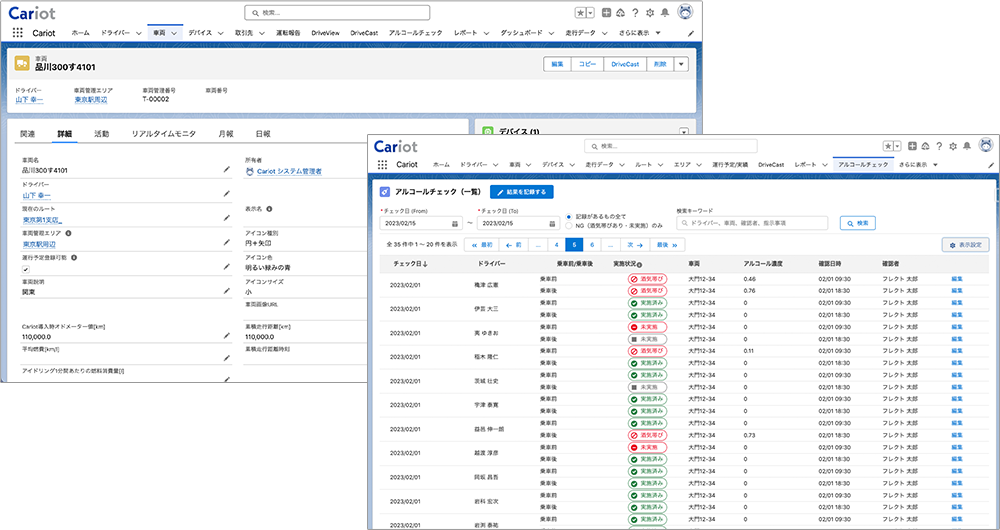Screen dimensions: 1000x530
Task: Click 最初 first page button
Action: (482, 245)
